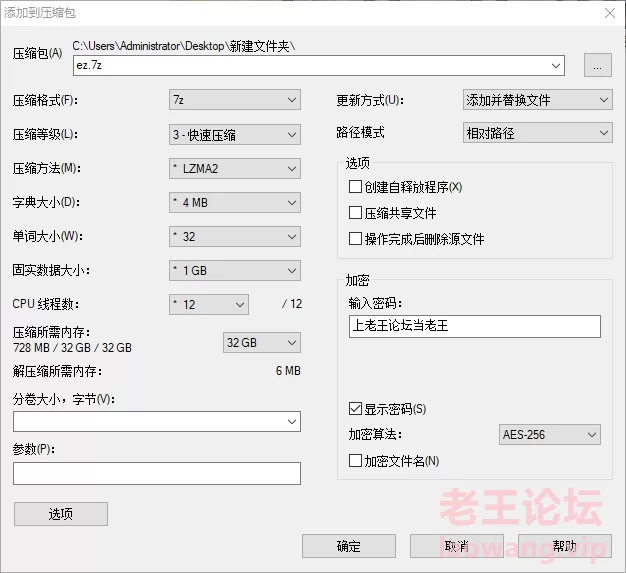Click the / 12 thread count text

point(292,304)
